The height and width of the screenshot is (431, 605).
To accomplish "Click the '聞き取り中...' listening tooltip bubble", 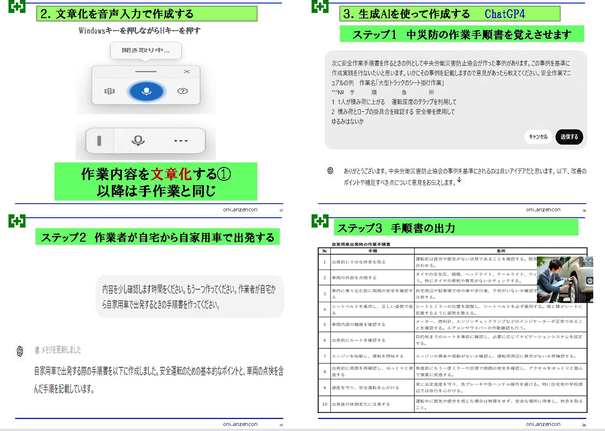I will (146, 50).
